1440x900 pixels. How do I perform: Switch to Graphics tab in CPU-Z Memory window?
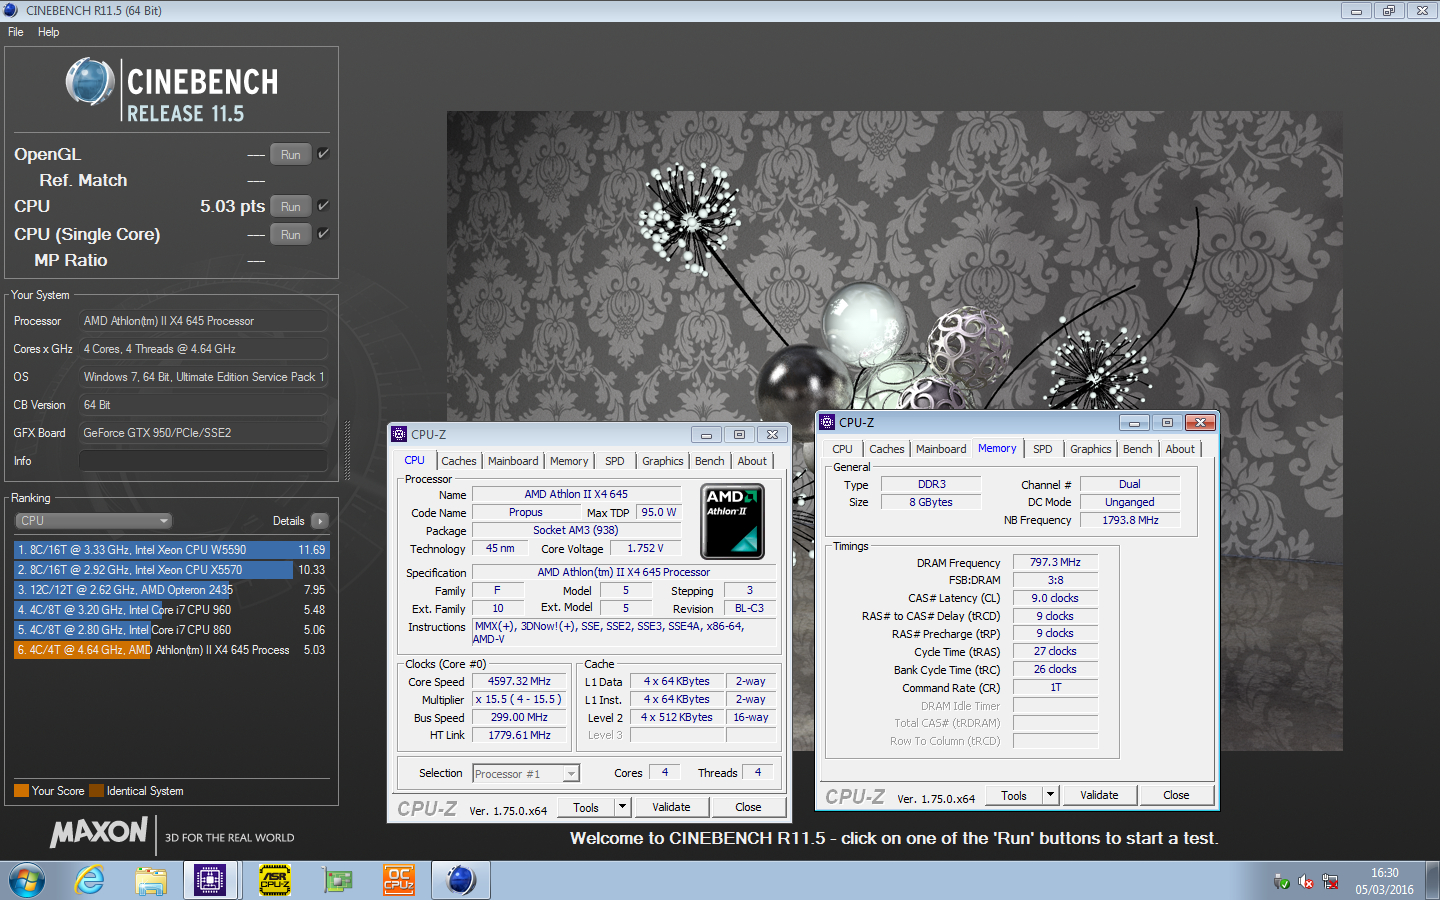coord(1091,449)
